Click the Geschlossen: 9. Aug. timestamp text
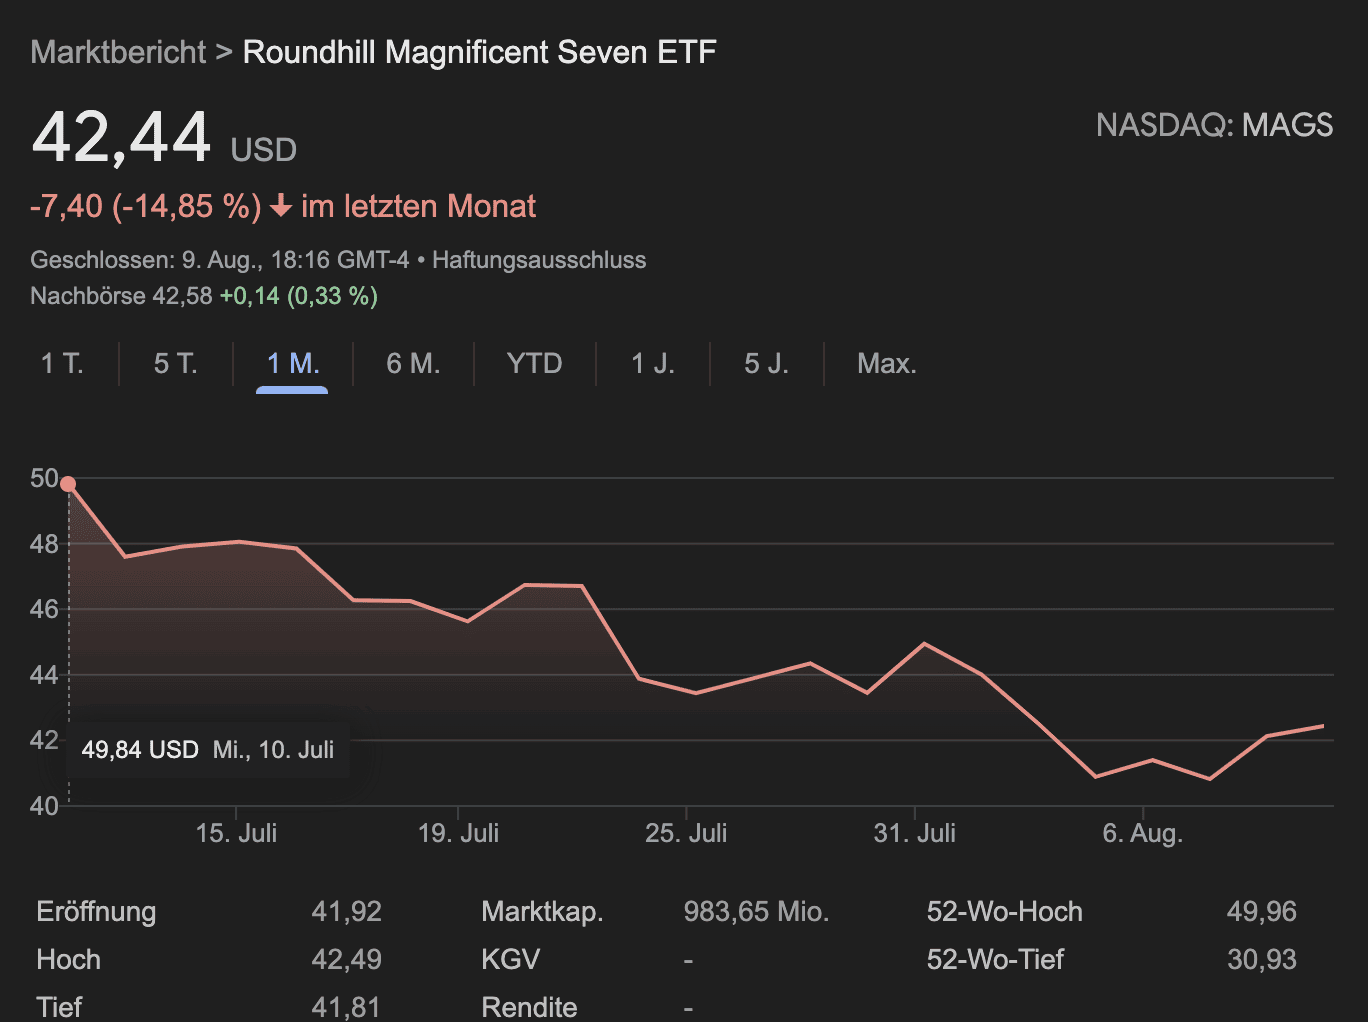This screenshot has height=1022, width=1368. (220, 260)
